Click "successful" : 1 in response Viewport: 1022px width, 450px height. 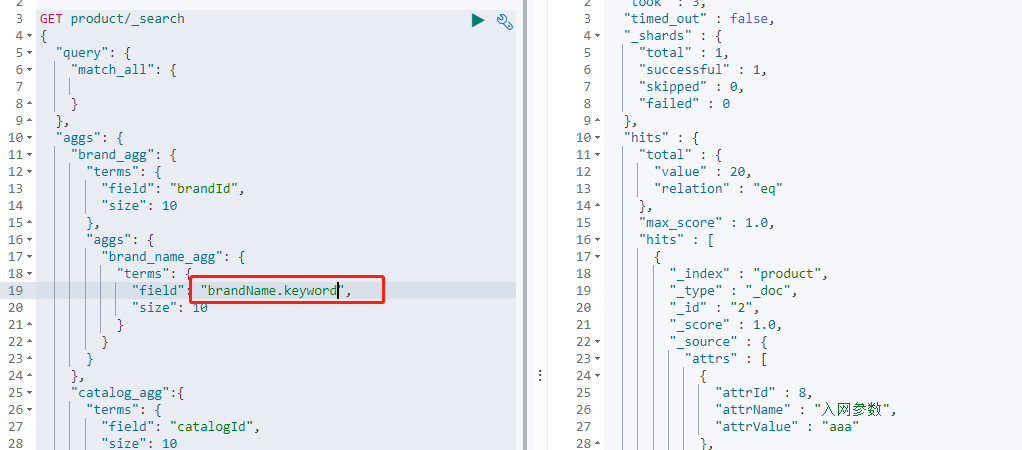(x=703, y=70)
